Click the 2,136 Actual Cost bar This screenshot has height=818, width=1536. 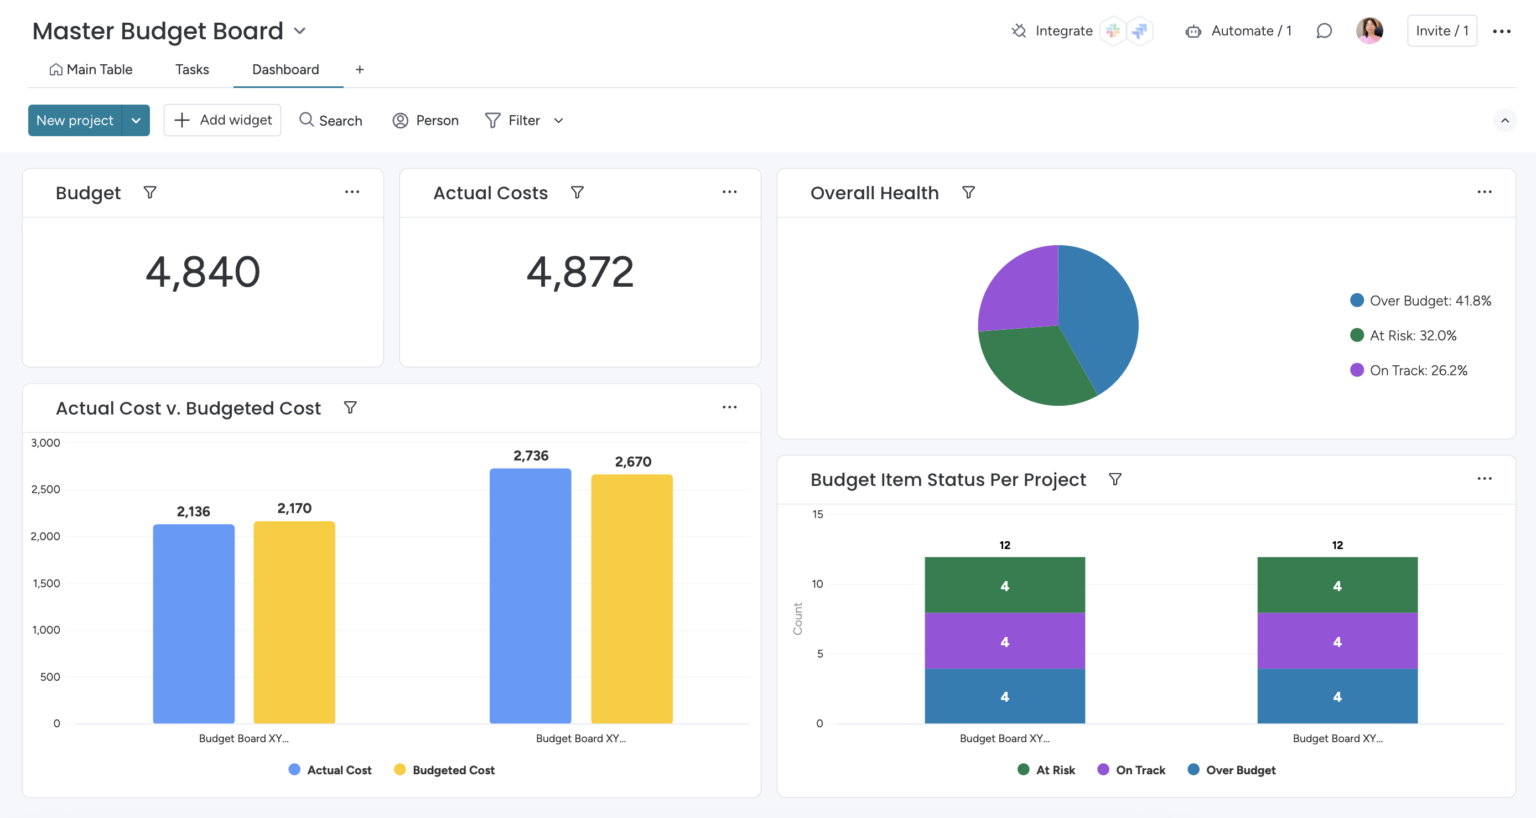coord(194,624)
